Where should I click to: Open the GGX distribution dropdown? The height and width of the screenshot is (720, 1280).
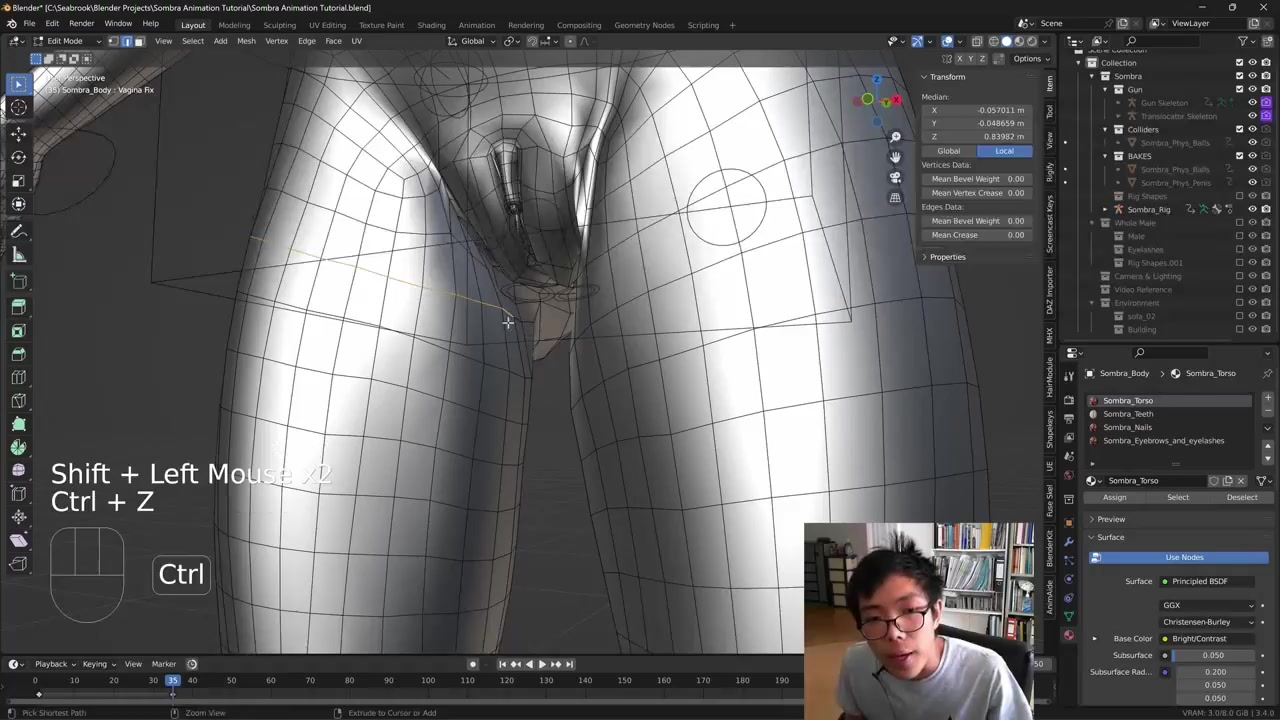[x=1207, y=605]
